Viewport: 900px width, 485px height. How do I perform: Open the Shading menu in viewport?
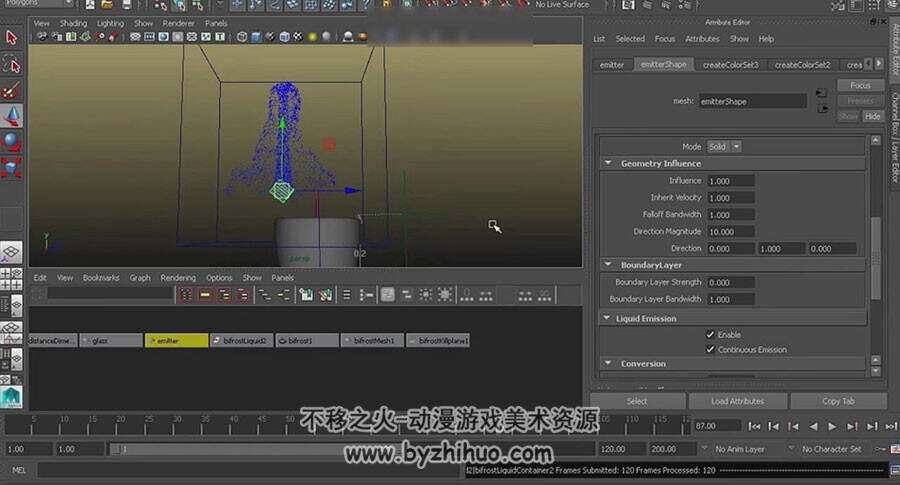pos(73,24)
